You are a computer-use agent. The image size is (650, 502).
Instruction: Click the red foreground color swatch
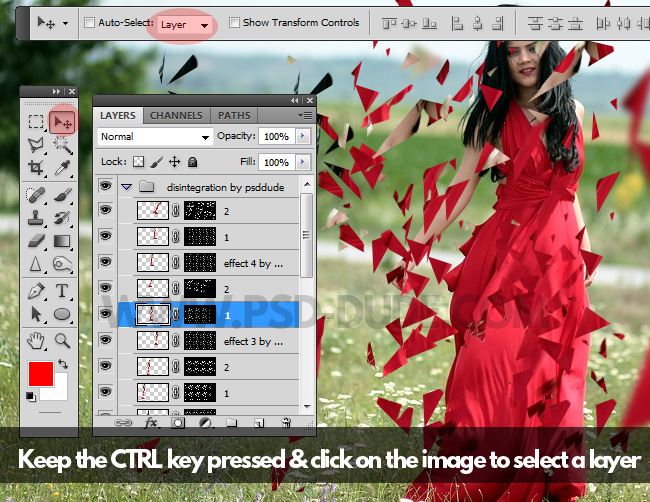(x=41, y=373)
